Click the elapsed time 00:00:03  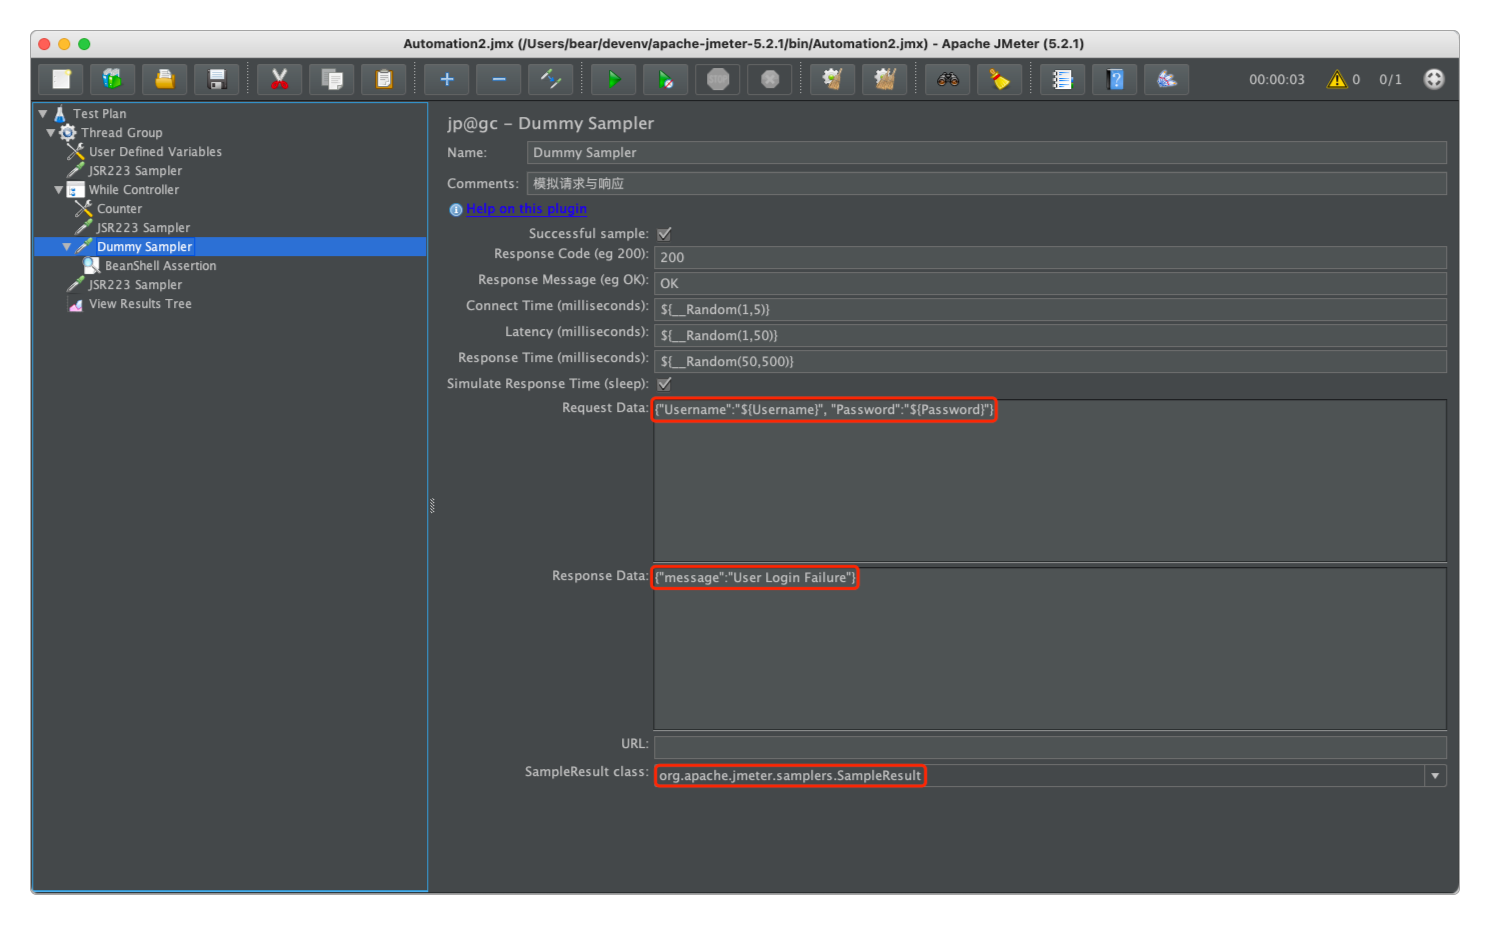point(1277,80)
